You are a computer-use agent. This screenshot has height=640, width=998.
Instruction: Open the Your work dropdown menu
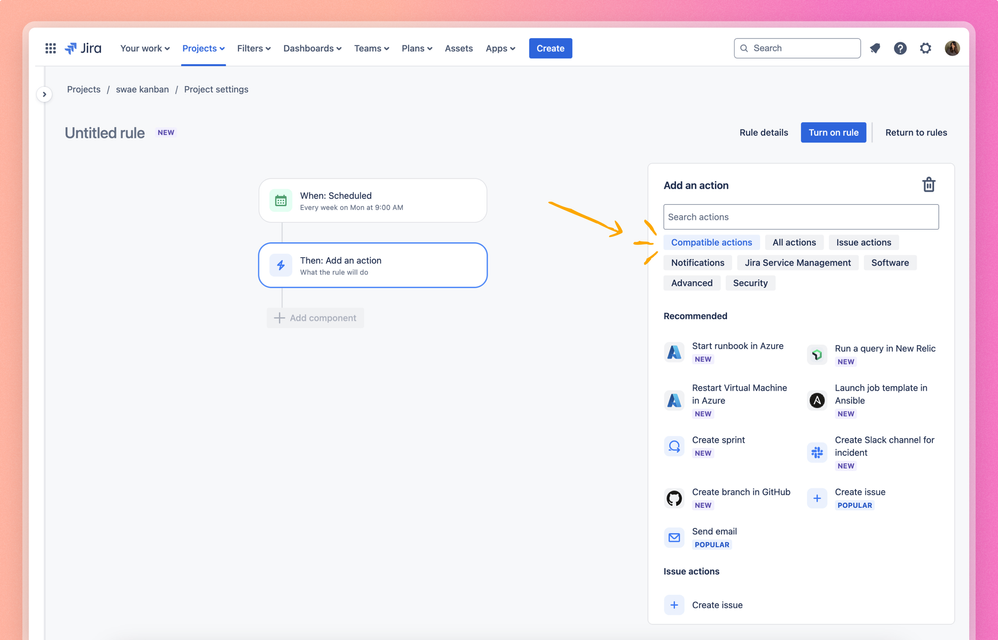(145, 48)
